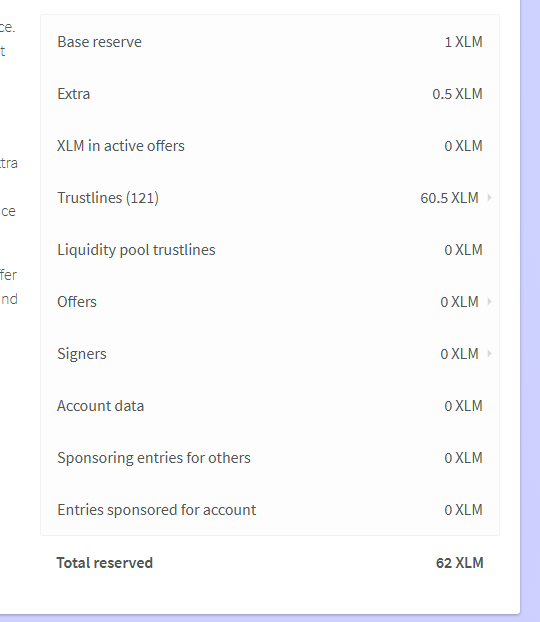Click the 1 XLM base reserve value

463,42
